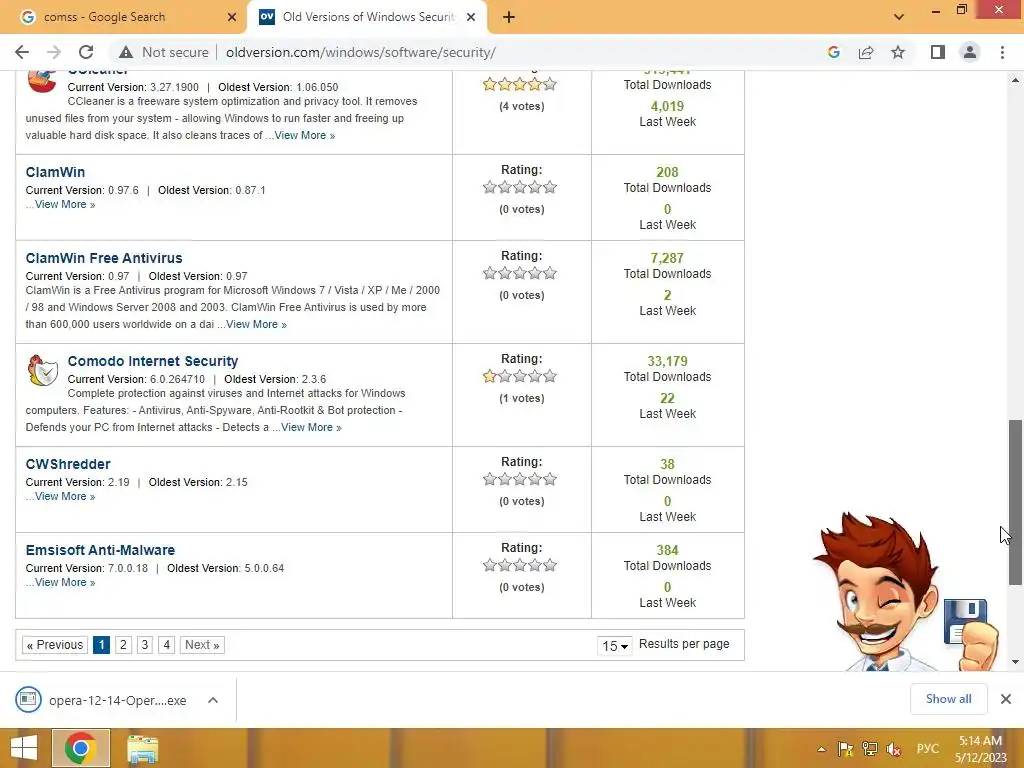
Task: Open a new tab with the plus icon
Action: click(x=509, y=18)
